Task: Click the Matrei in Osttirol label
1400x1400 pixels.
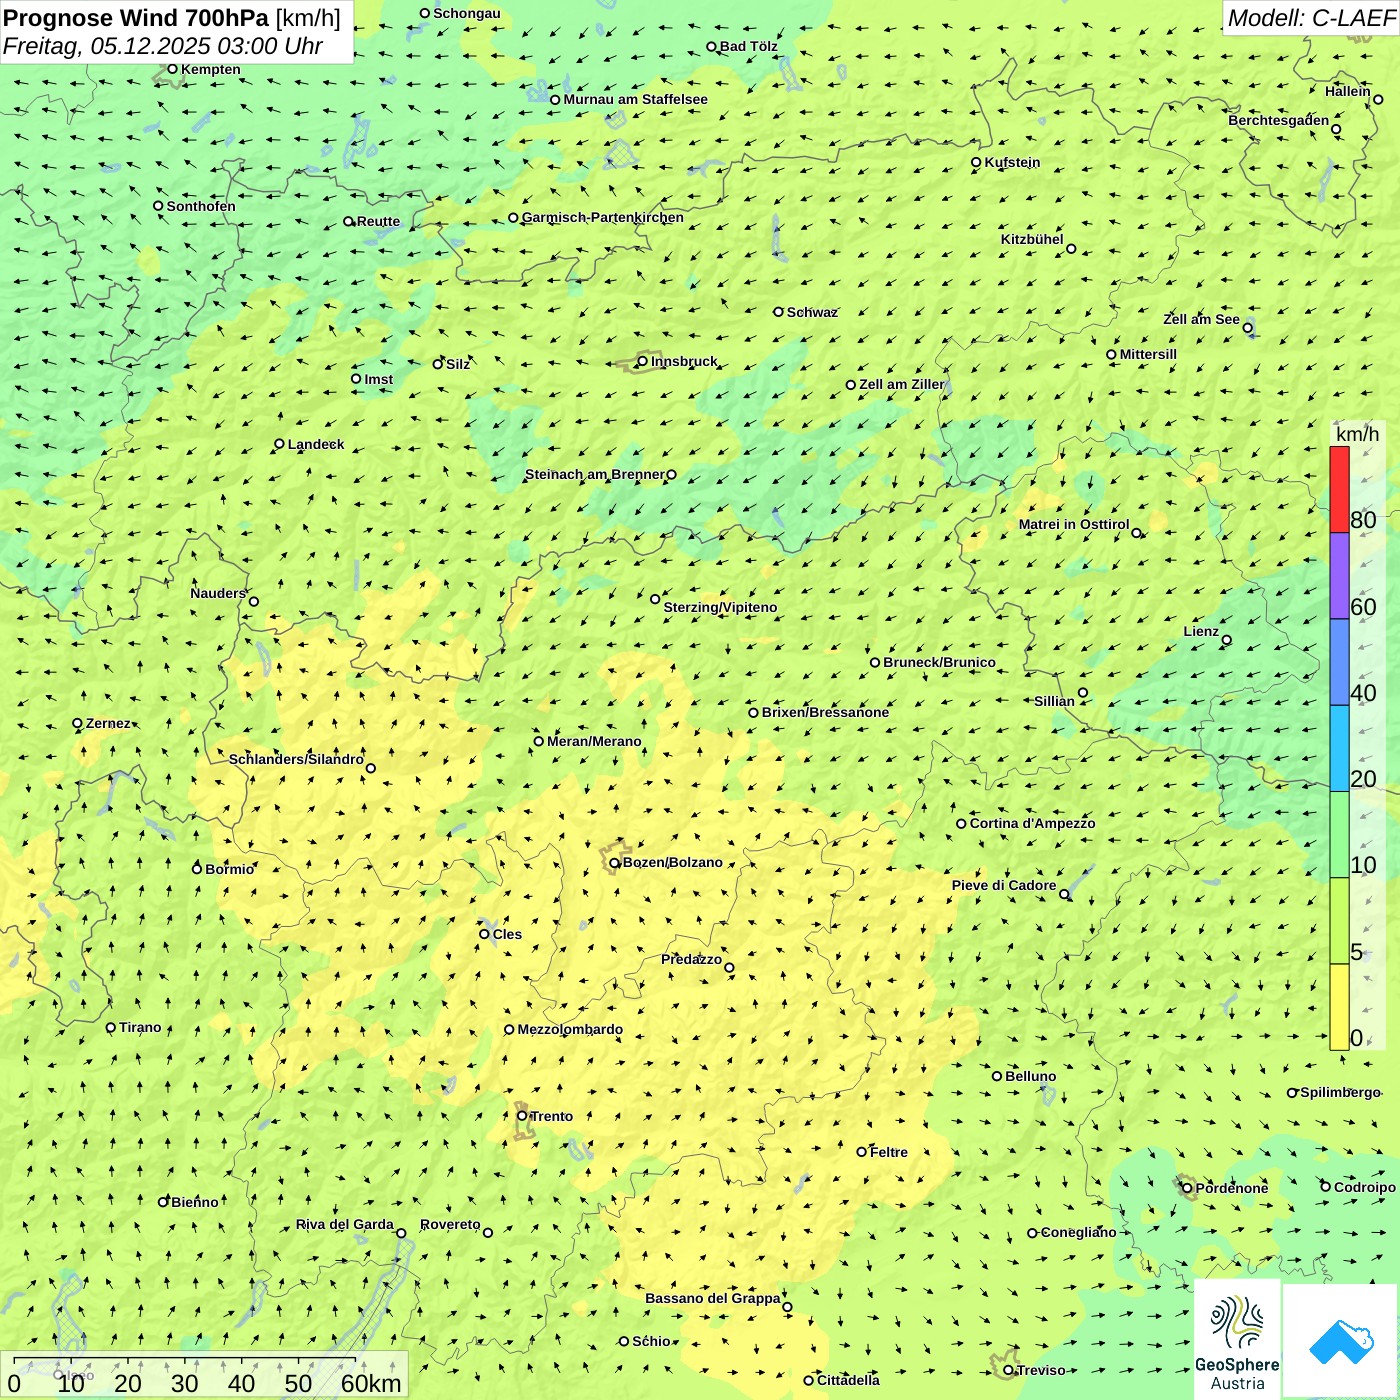Action: pos(1074,524)
